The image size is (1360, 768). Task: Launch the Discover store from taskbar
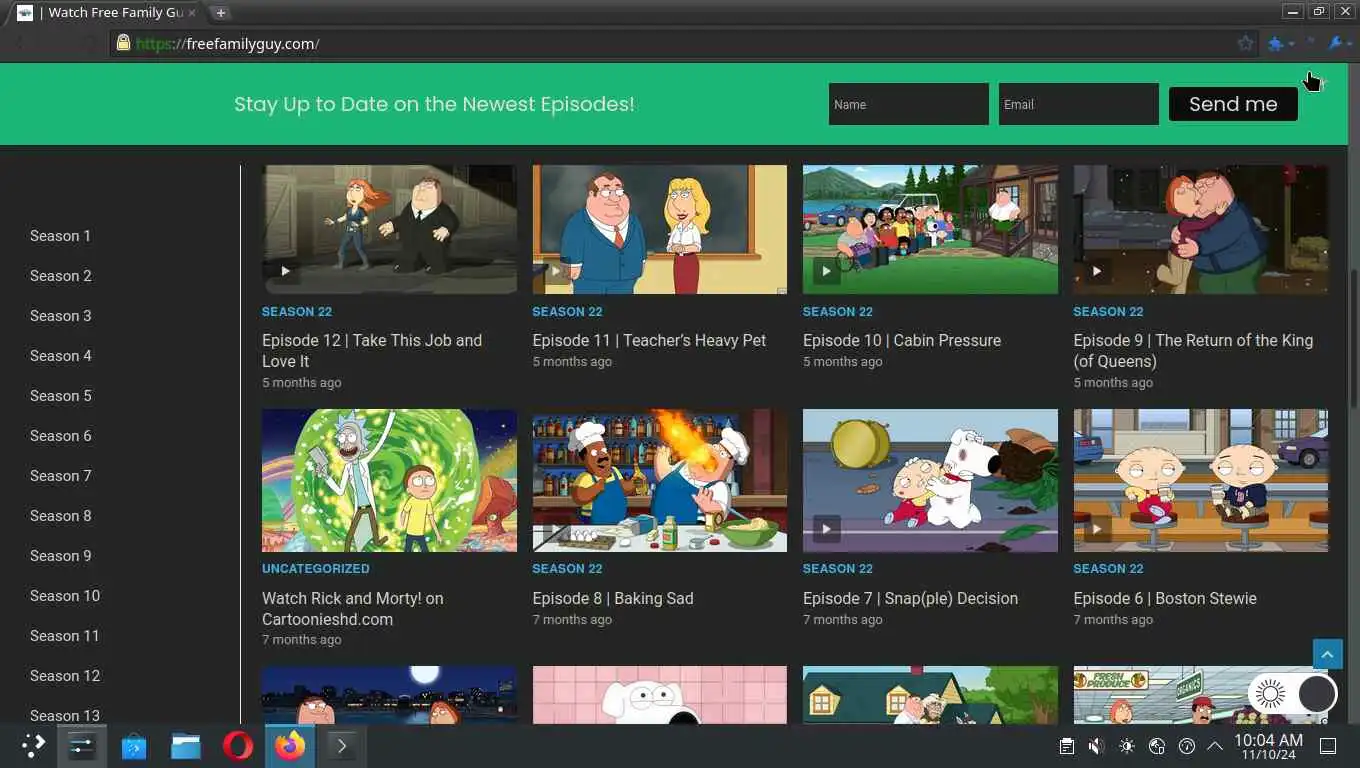click(134, 746)
